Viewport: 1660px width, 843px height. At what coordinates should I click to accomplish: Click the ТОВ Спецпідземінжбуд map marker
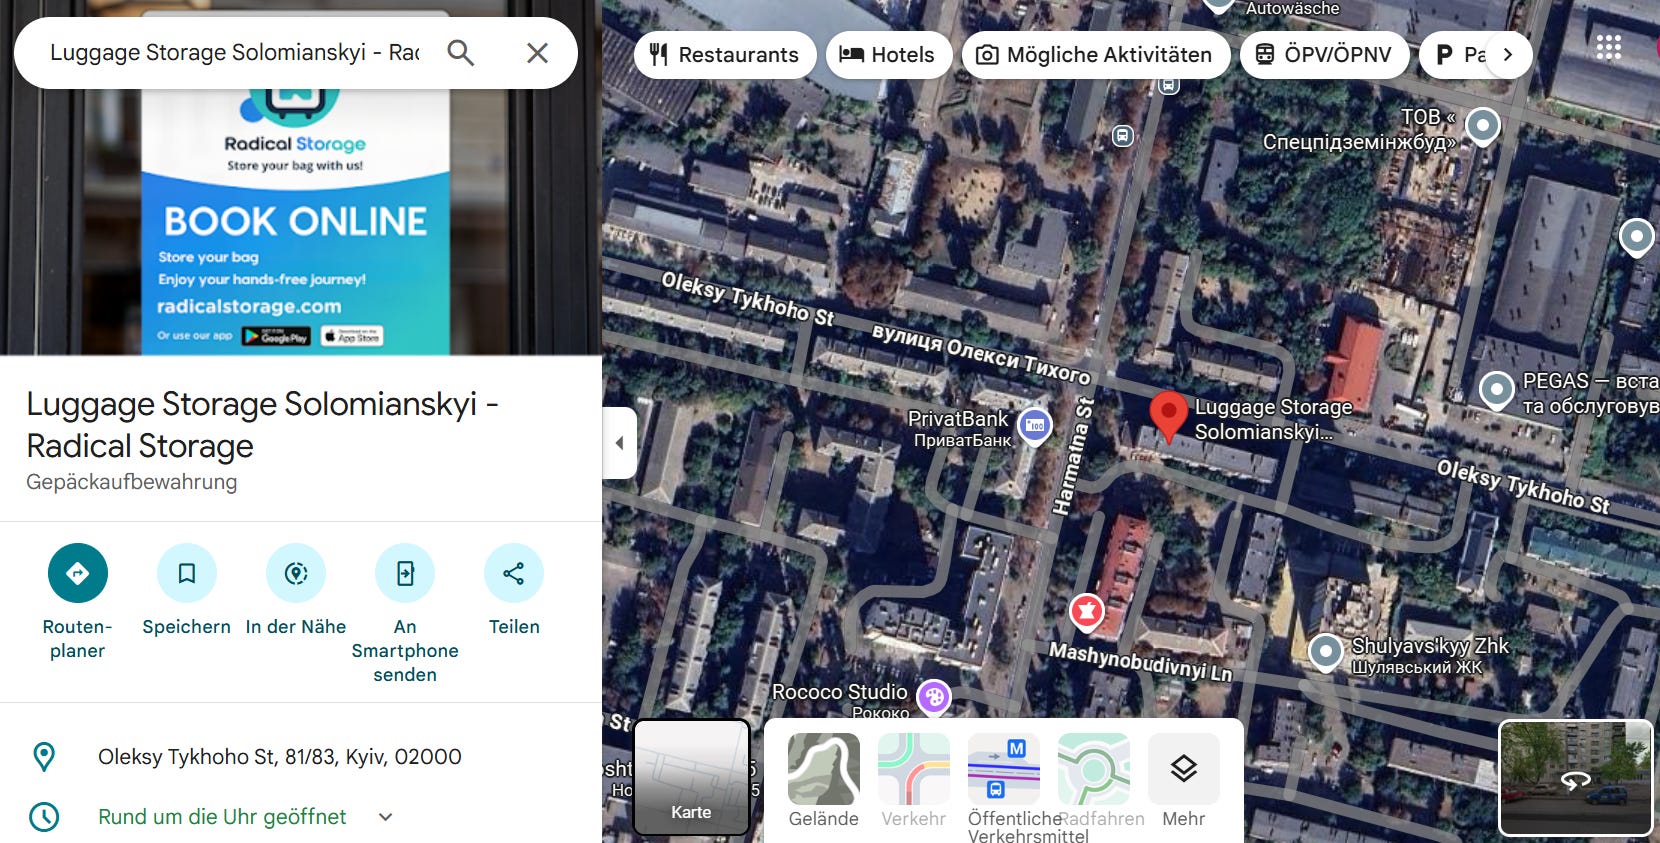tap(1483, 126)
